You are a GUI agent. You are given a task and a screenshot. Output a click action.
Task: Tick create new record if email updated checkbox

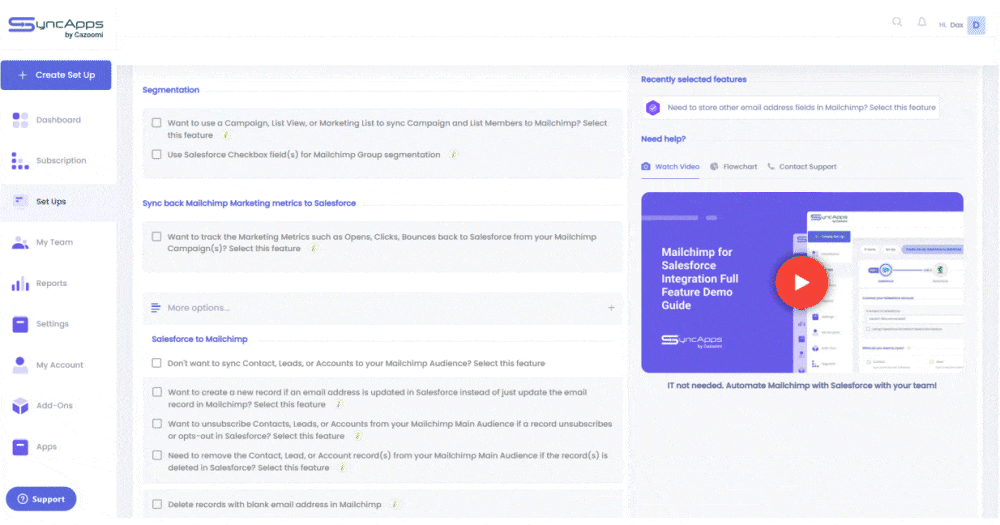(157, 392)
